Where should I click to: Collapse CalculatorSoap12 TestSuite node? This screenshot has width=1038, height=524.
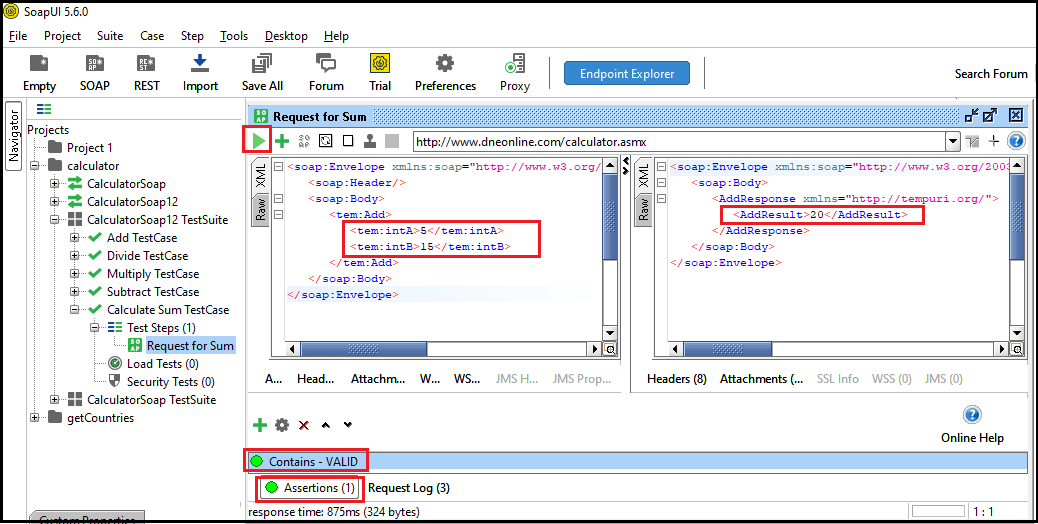(x=54, y=220)
